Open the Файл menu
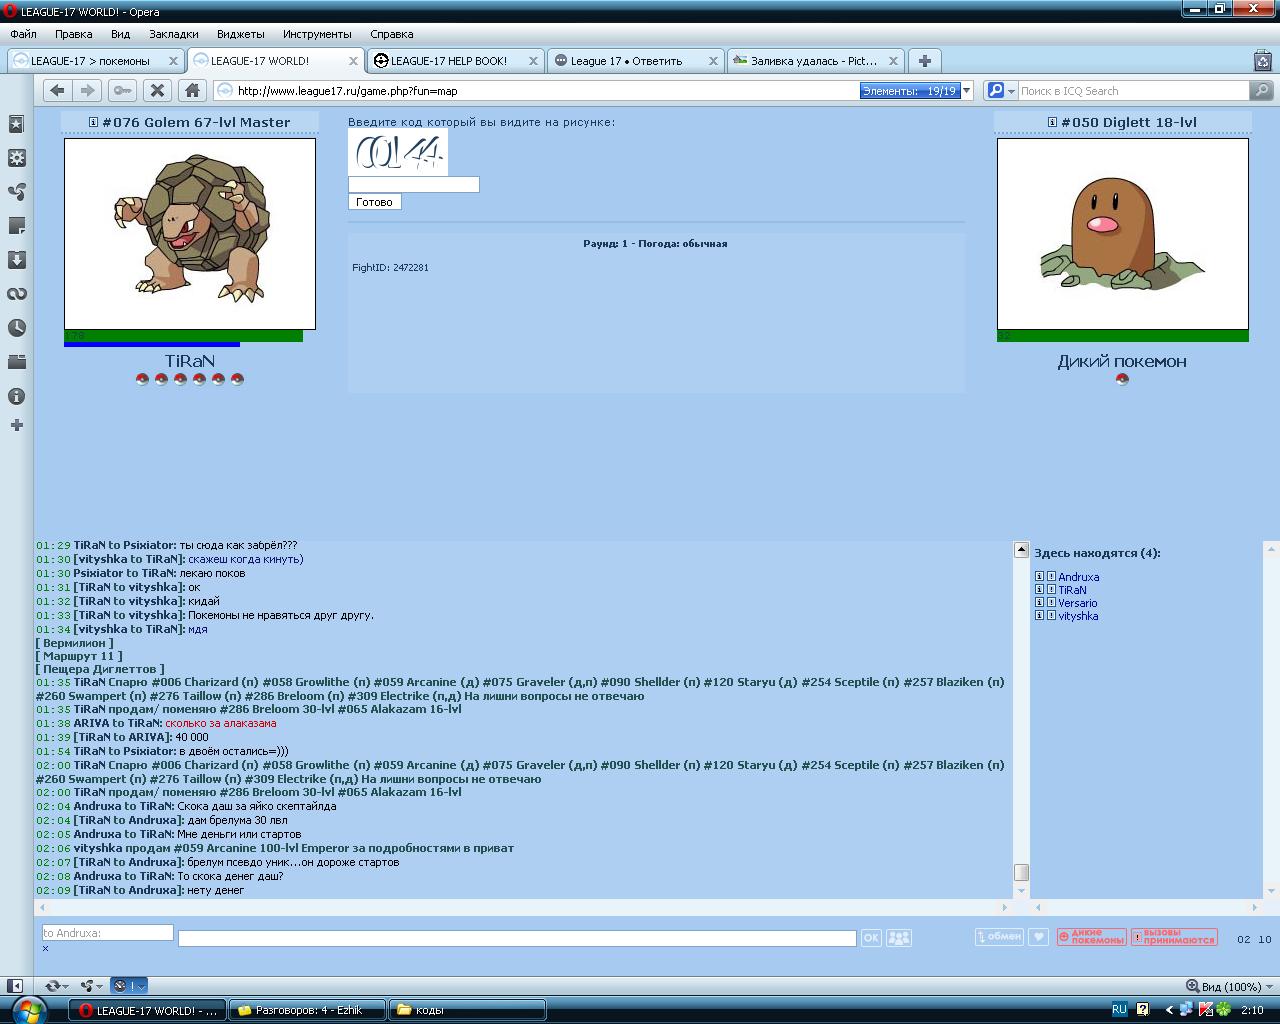The height and width of the screenshot is (1024, 1280). click(23, 34)
